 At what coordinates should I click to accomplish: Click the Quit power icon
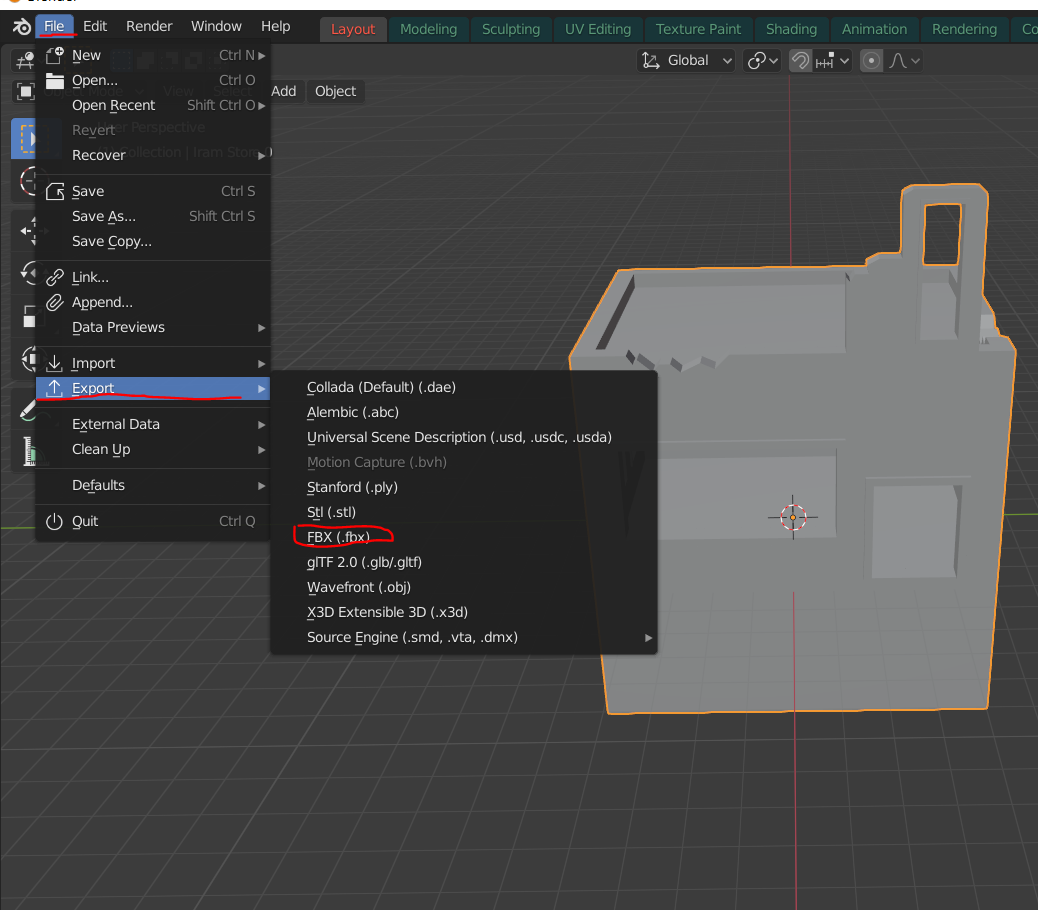coord(54,521)
